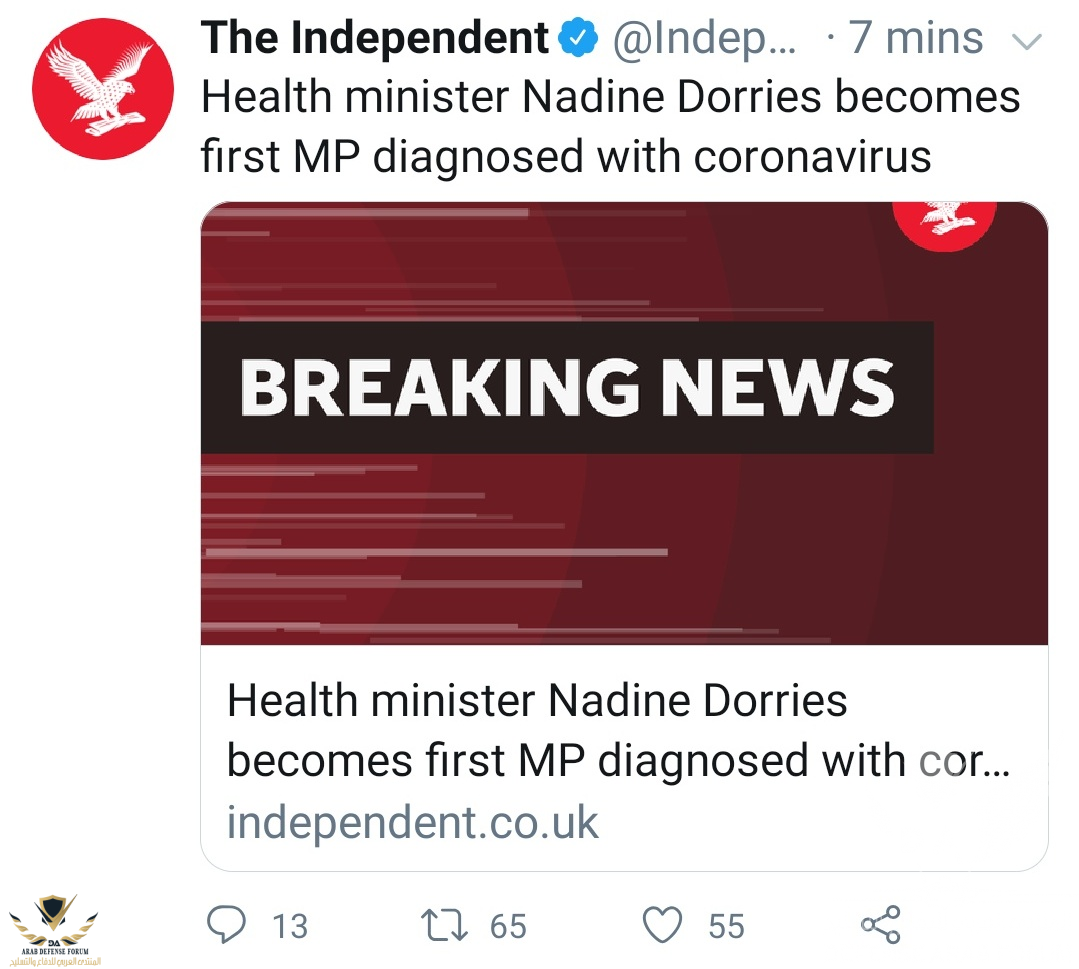Screen dimensions: 1079x969
Task: Click the blue verified badge
Action: pos(577,38)
